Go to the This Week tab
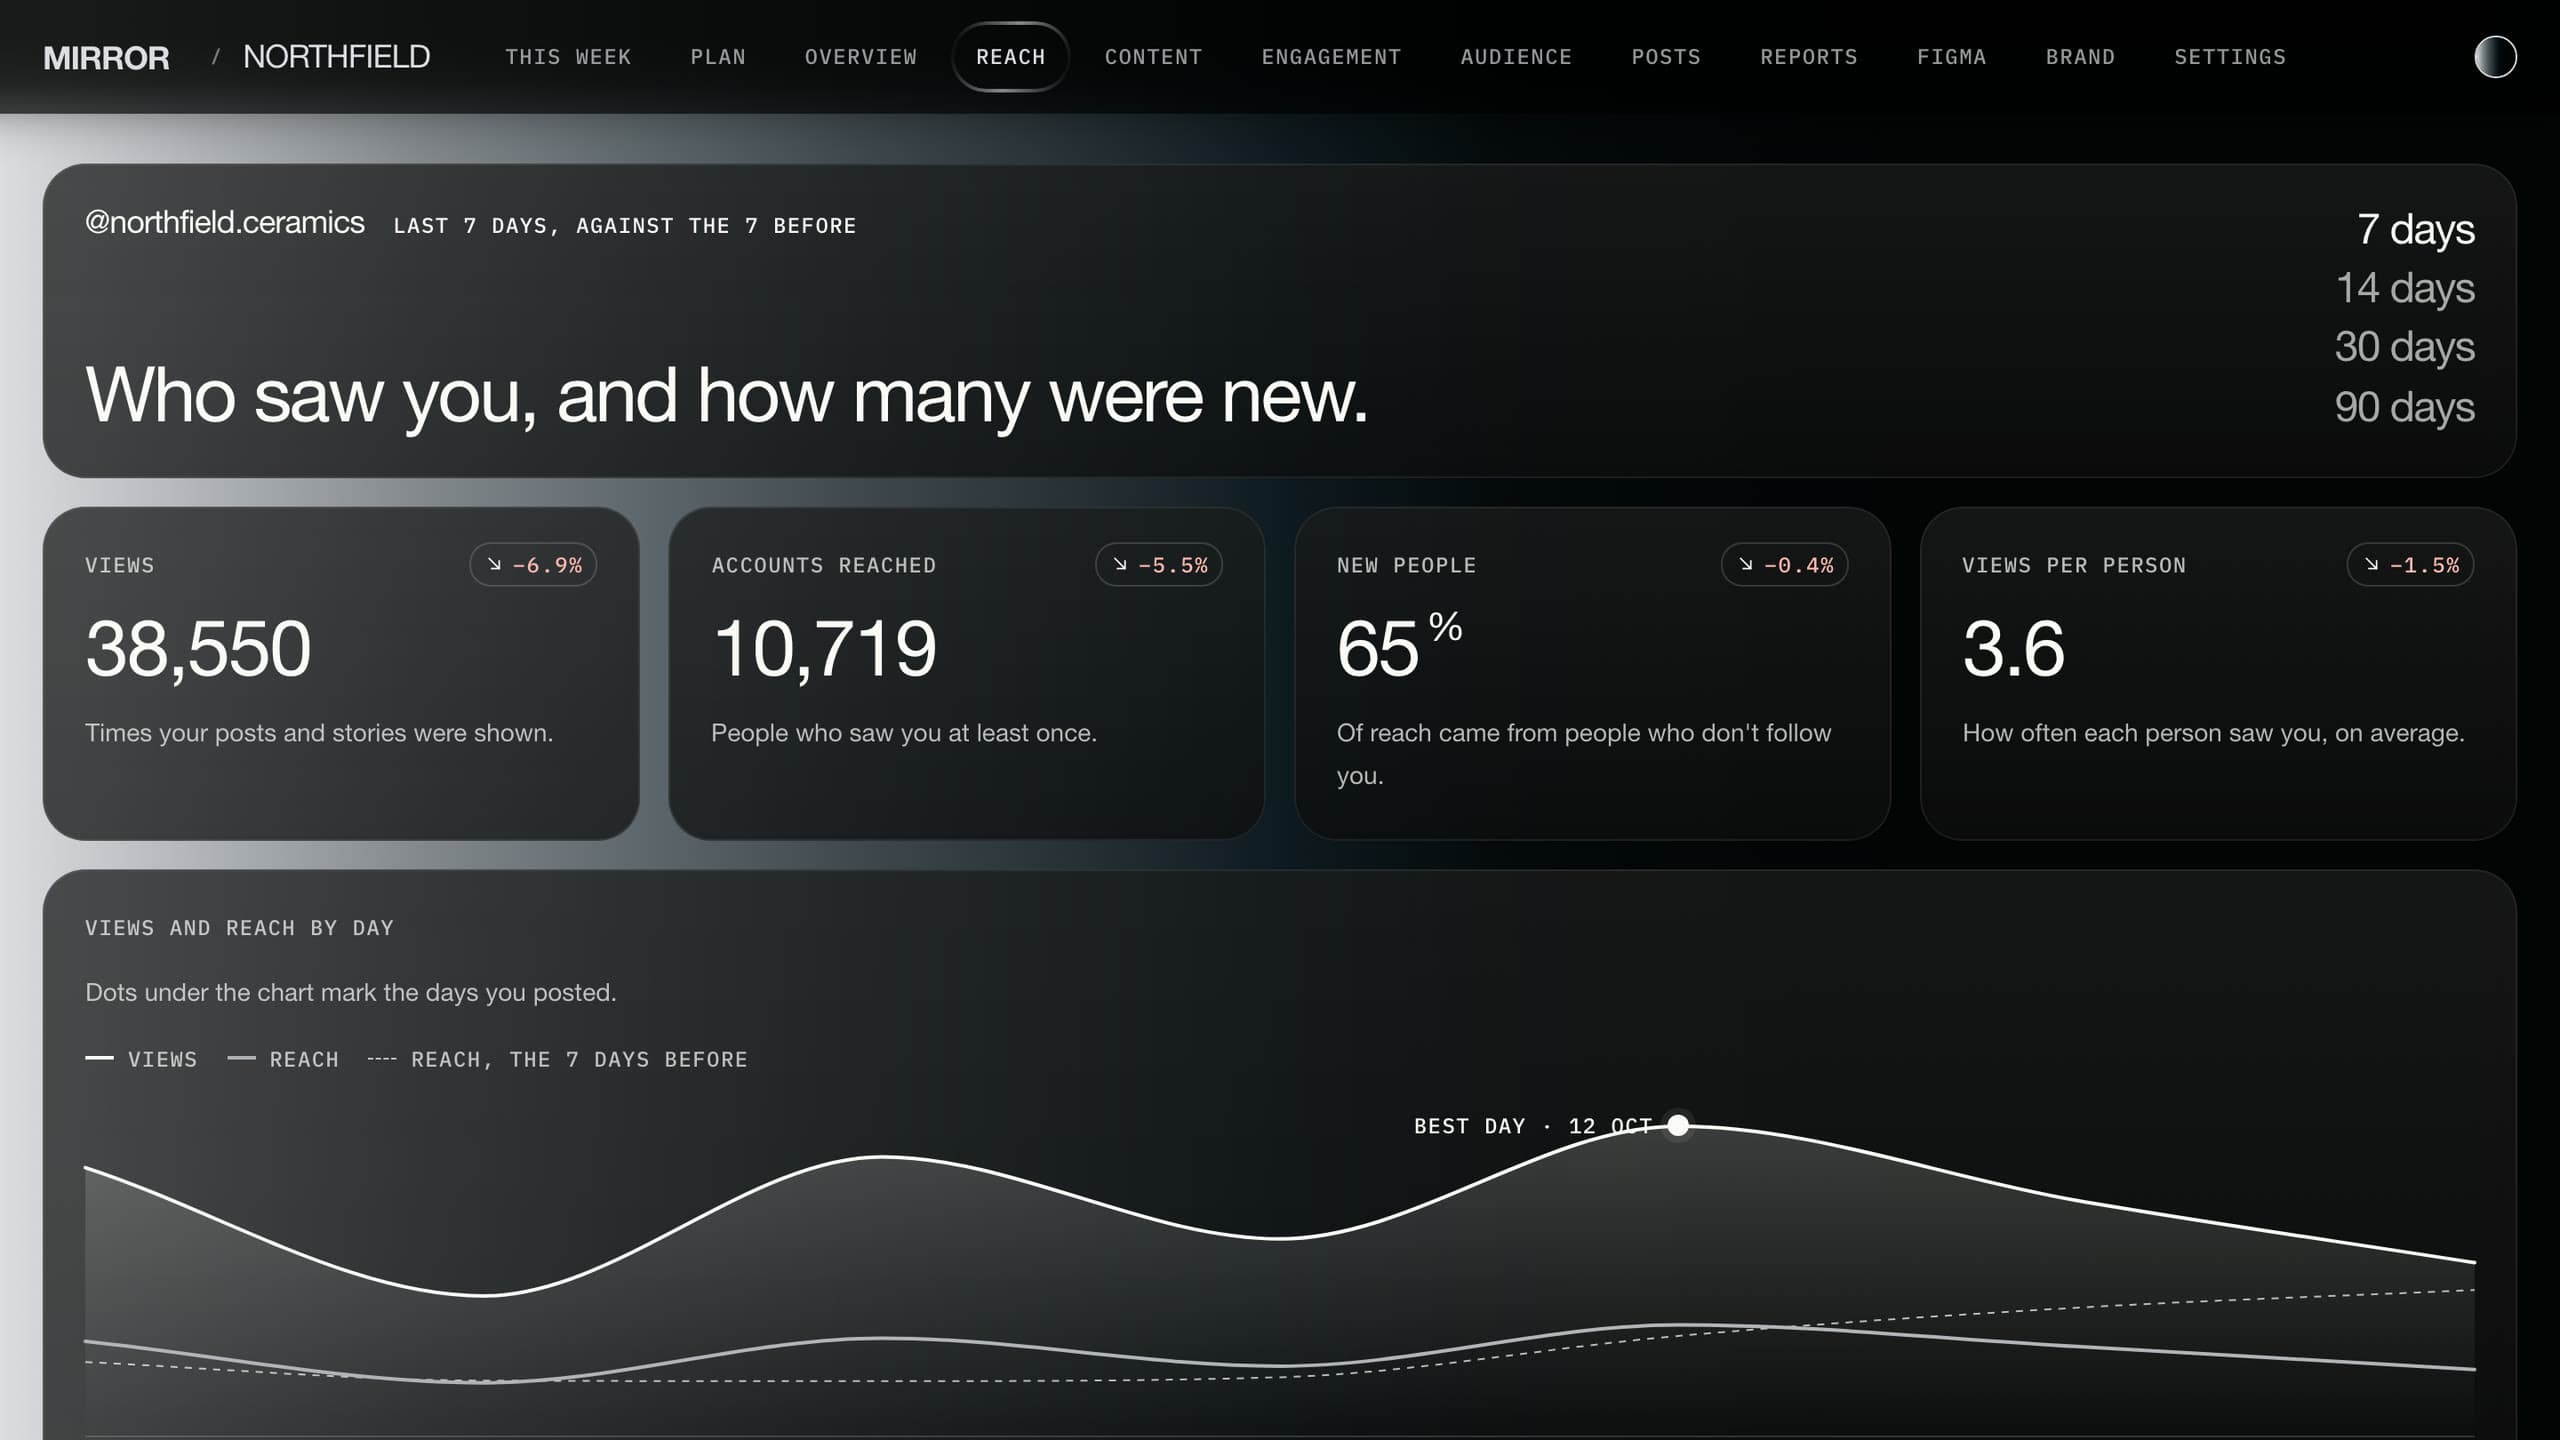Viewport: 2560px width, 1440px height. coord(568,57)
